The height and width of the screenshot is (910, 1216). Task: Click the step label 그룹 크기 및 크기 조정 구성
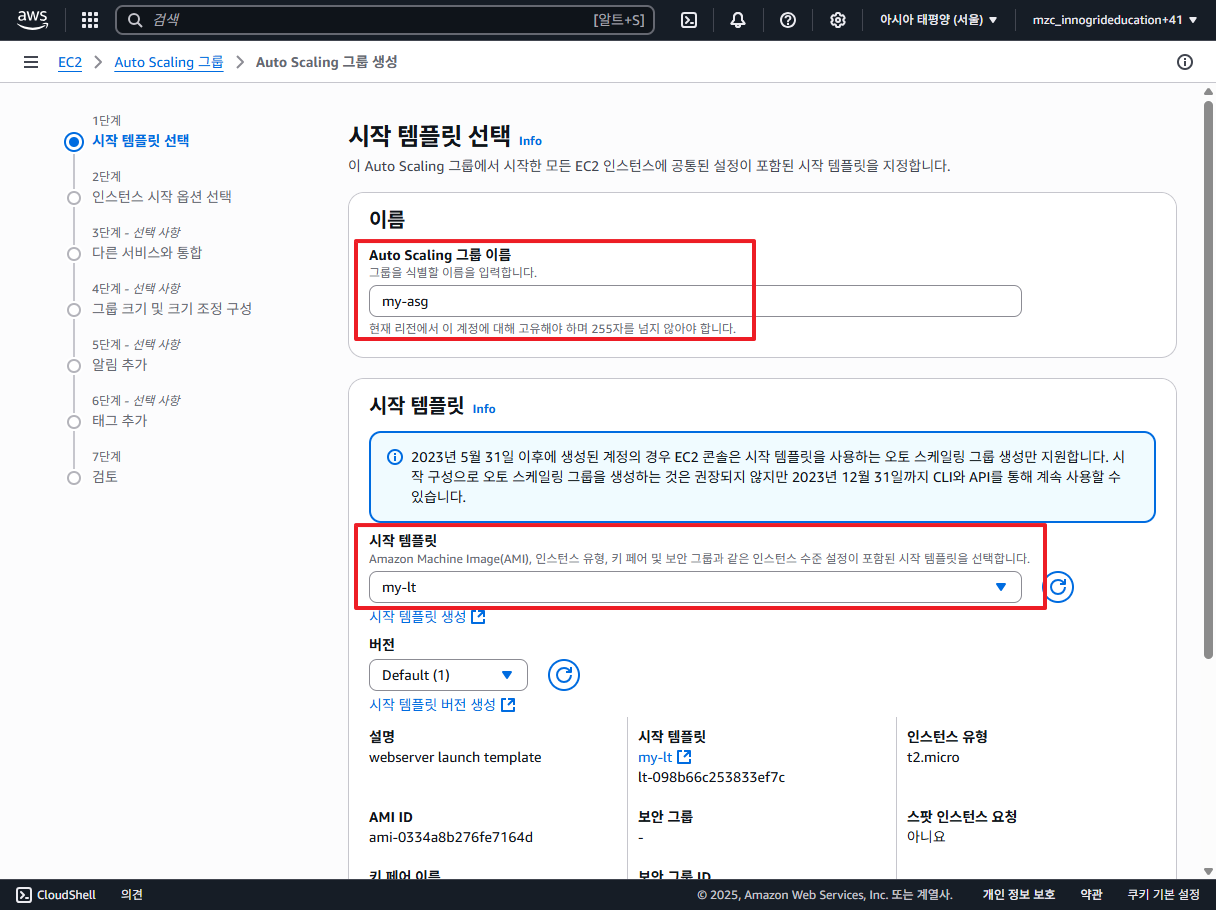[172, 309]
